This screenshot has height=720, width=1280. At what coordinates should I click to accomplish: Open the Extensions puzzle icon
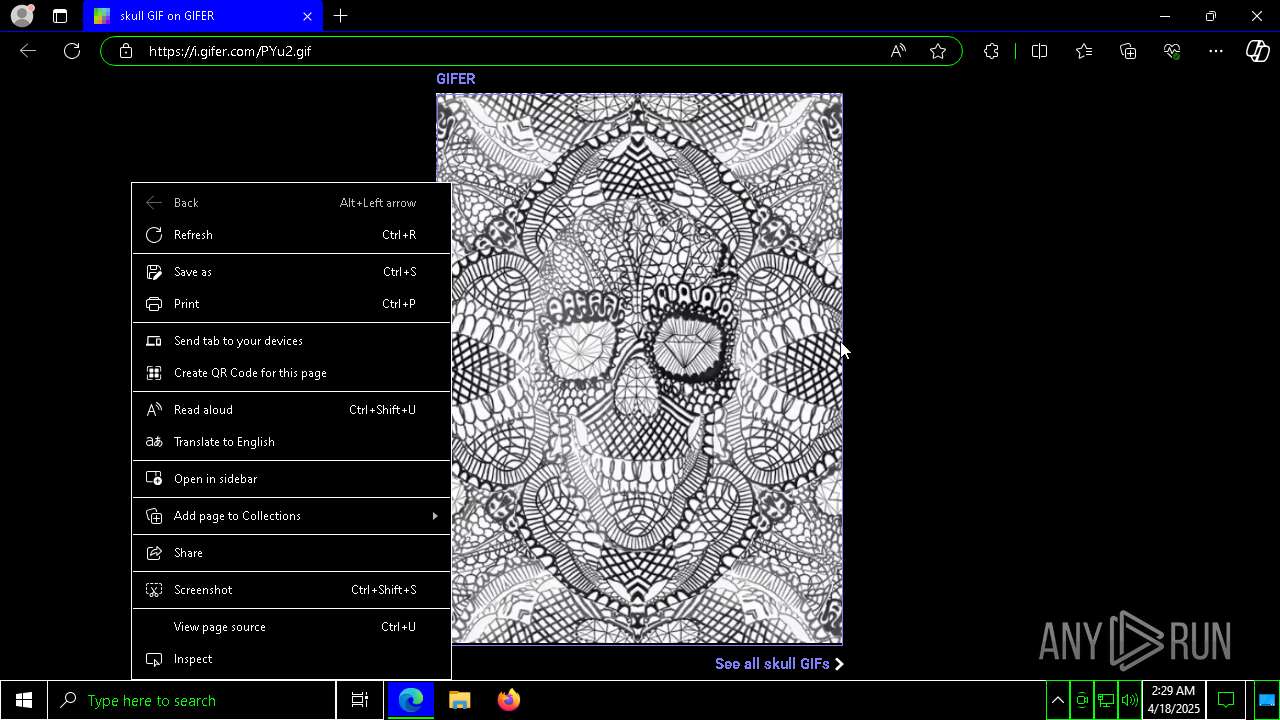pos(991,51)
